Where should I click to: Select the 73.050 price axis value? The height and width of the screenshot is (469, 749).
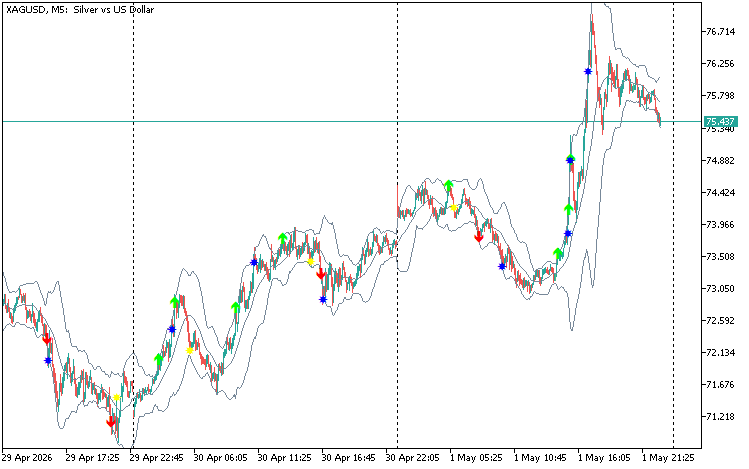tap(721, 288)
